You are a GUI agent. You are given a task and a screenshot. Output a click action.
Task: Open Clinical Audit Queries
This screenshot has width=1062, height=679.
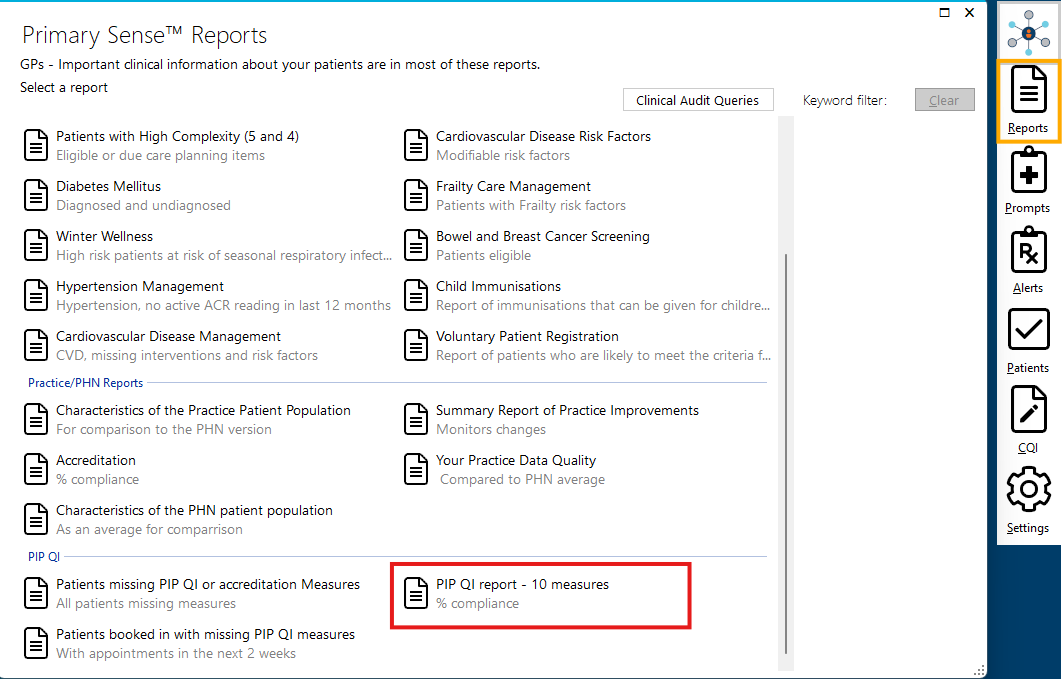tap(698, 100)
